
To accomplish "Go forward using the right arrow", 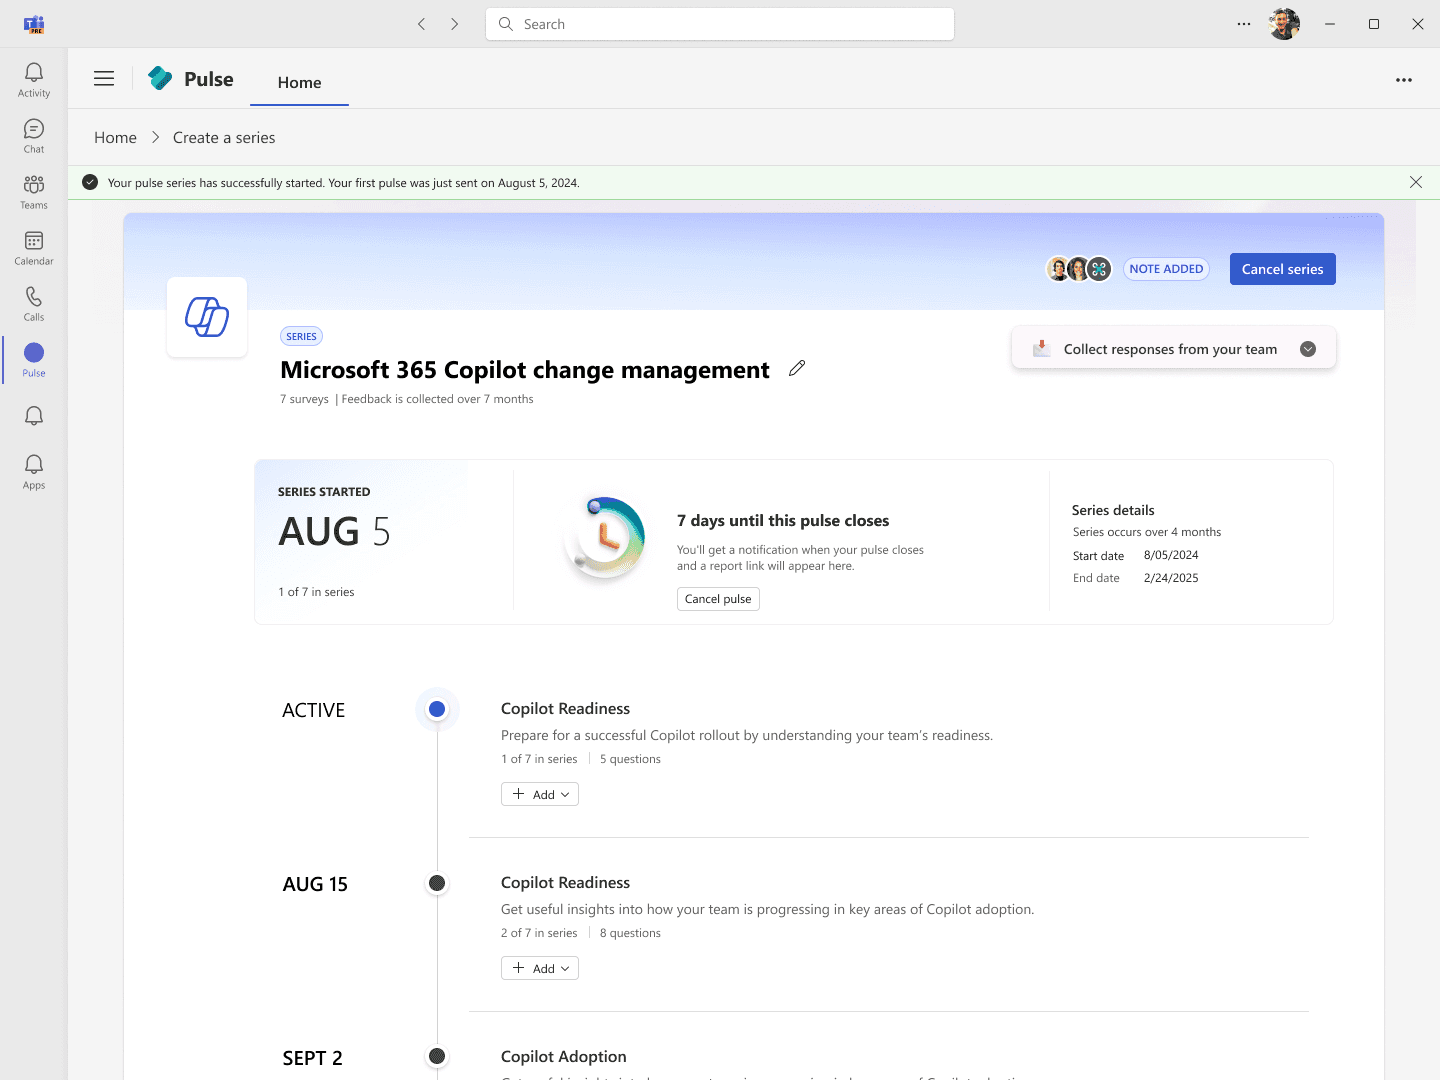I will pyautogui.click(x=455, y=24).
